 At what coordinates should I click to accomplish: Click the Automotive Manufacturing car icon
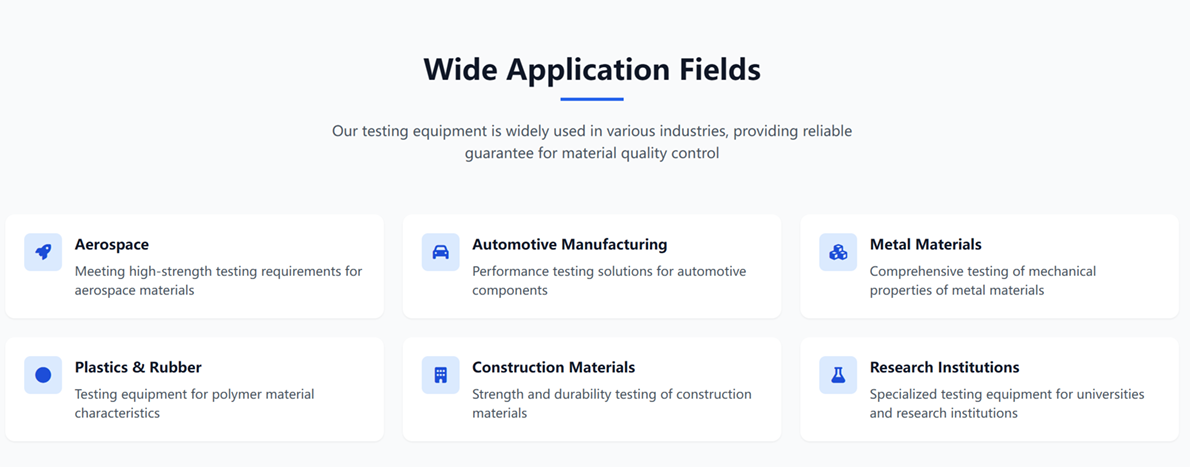pyautogui.click(x=440, y=252)
